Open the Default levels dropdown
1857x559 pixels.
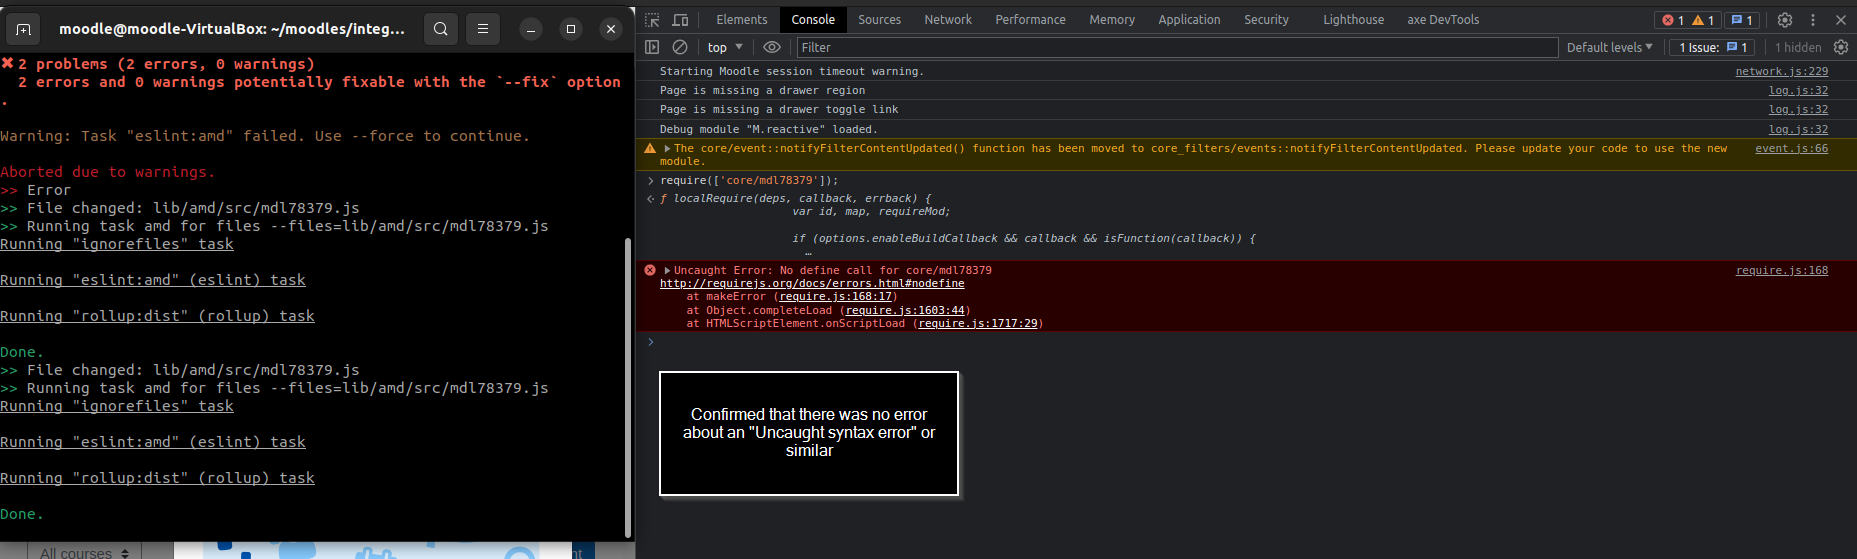(x=1609, y=47)
